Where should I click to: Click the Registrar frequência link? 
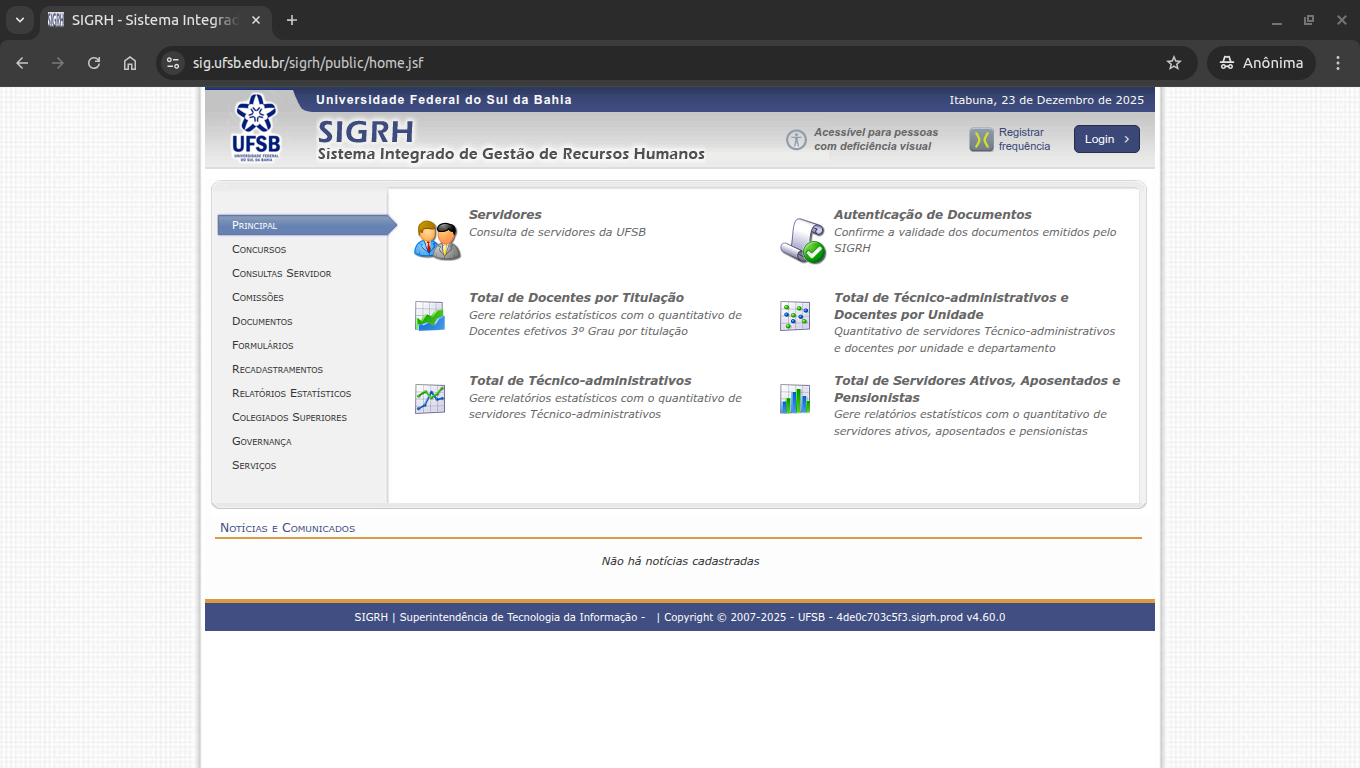tap(1022, 138)
